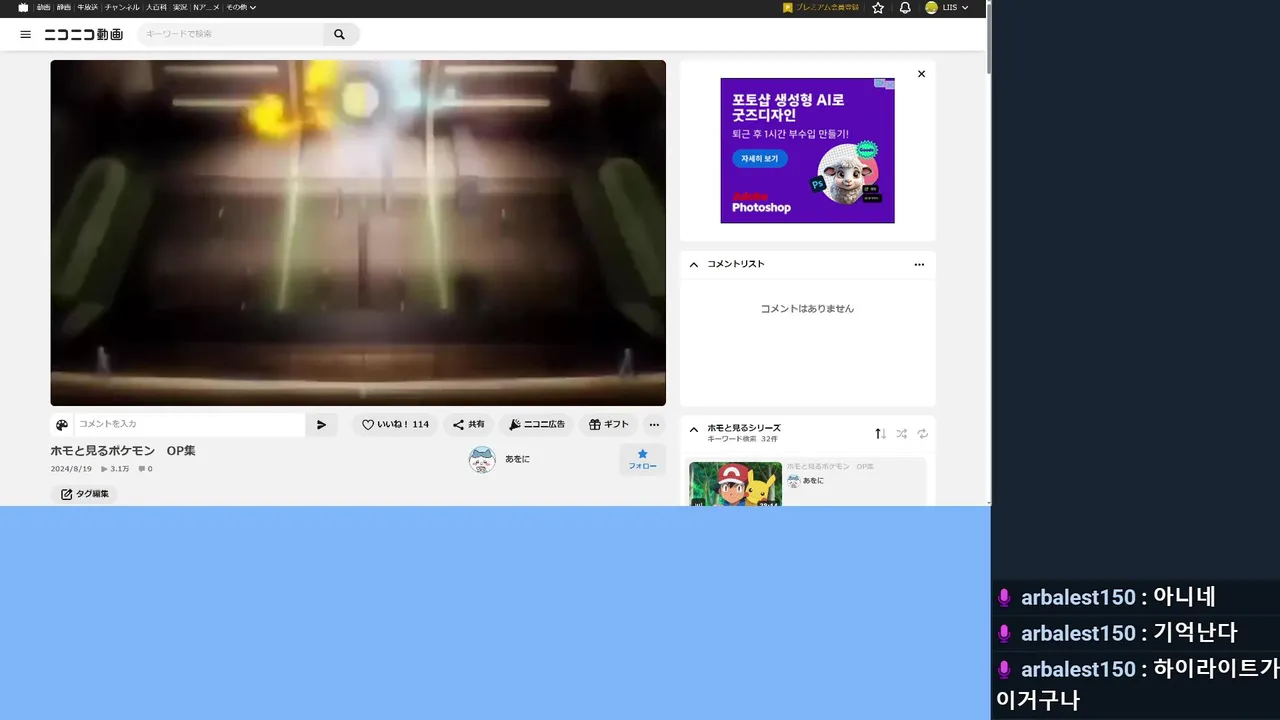Click the star favorites icon in top bar

click(x=878, y=7)
